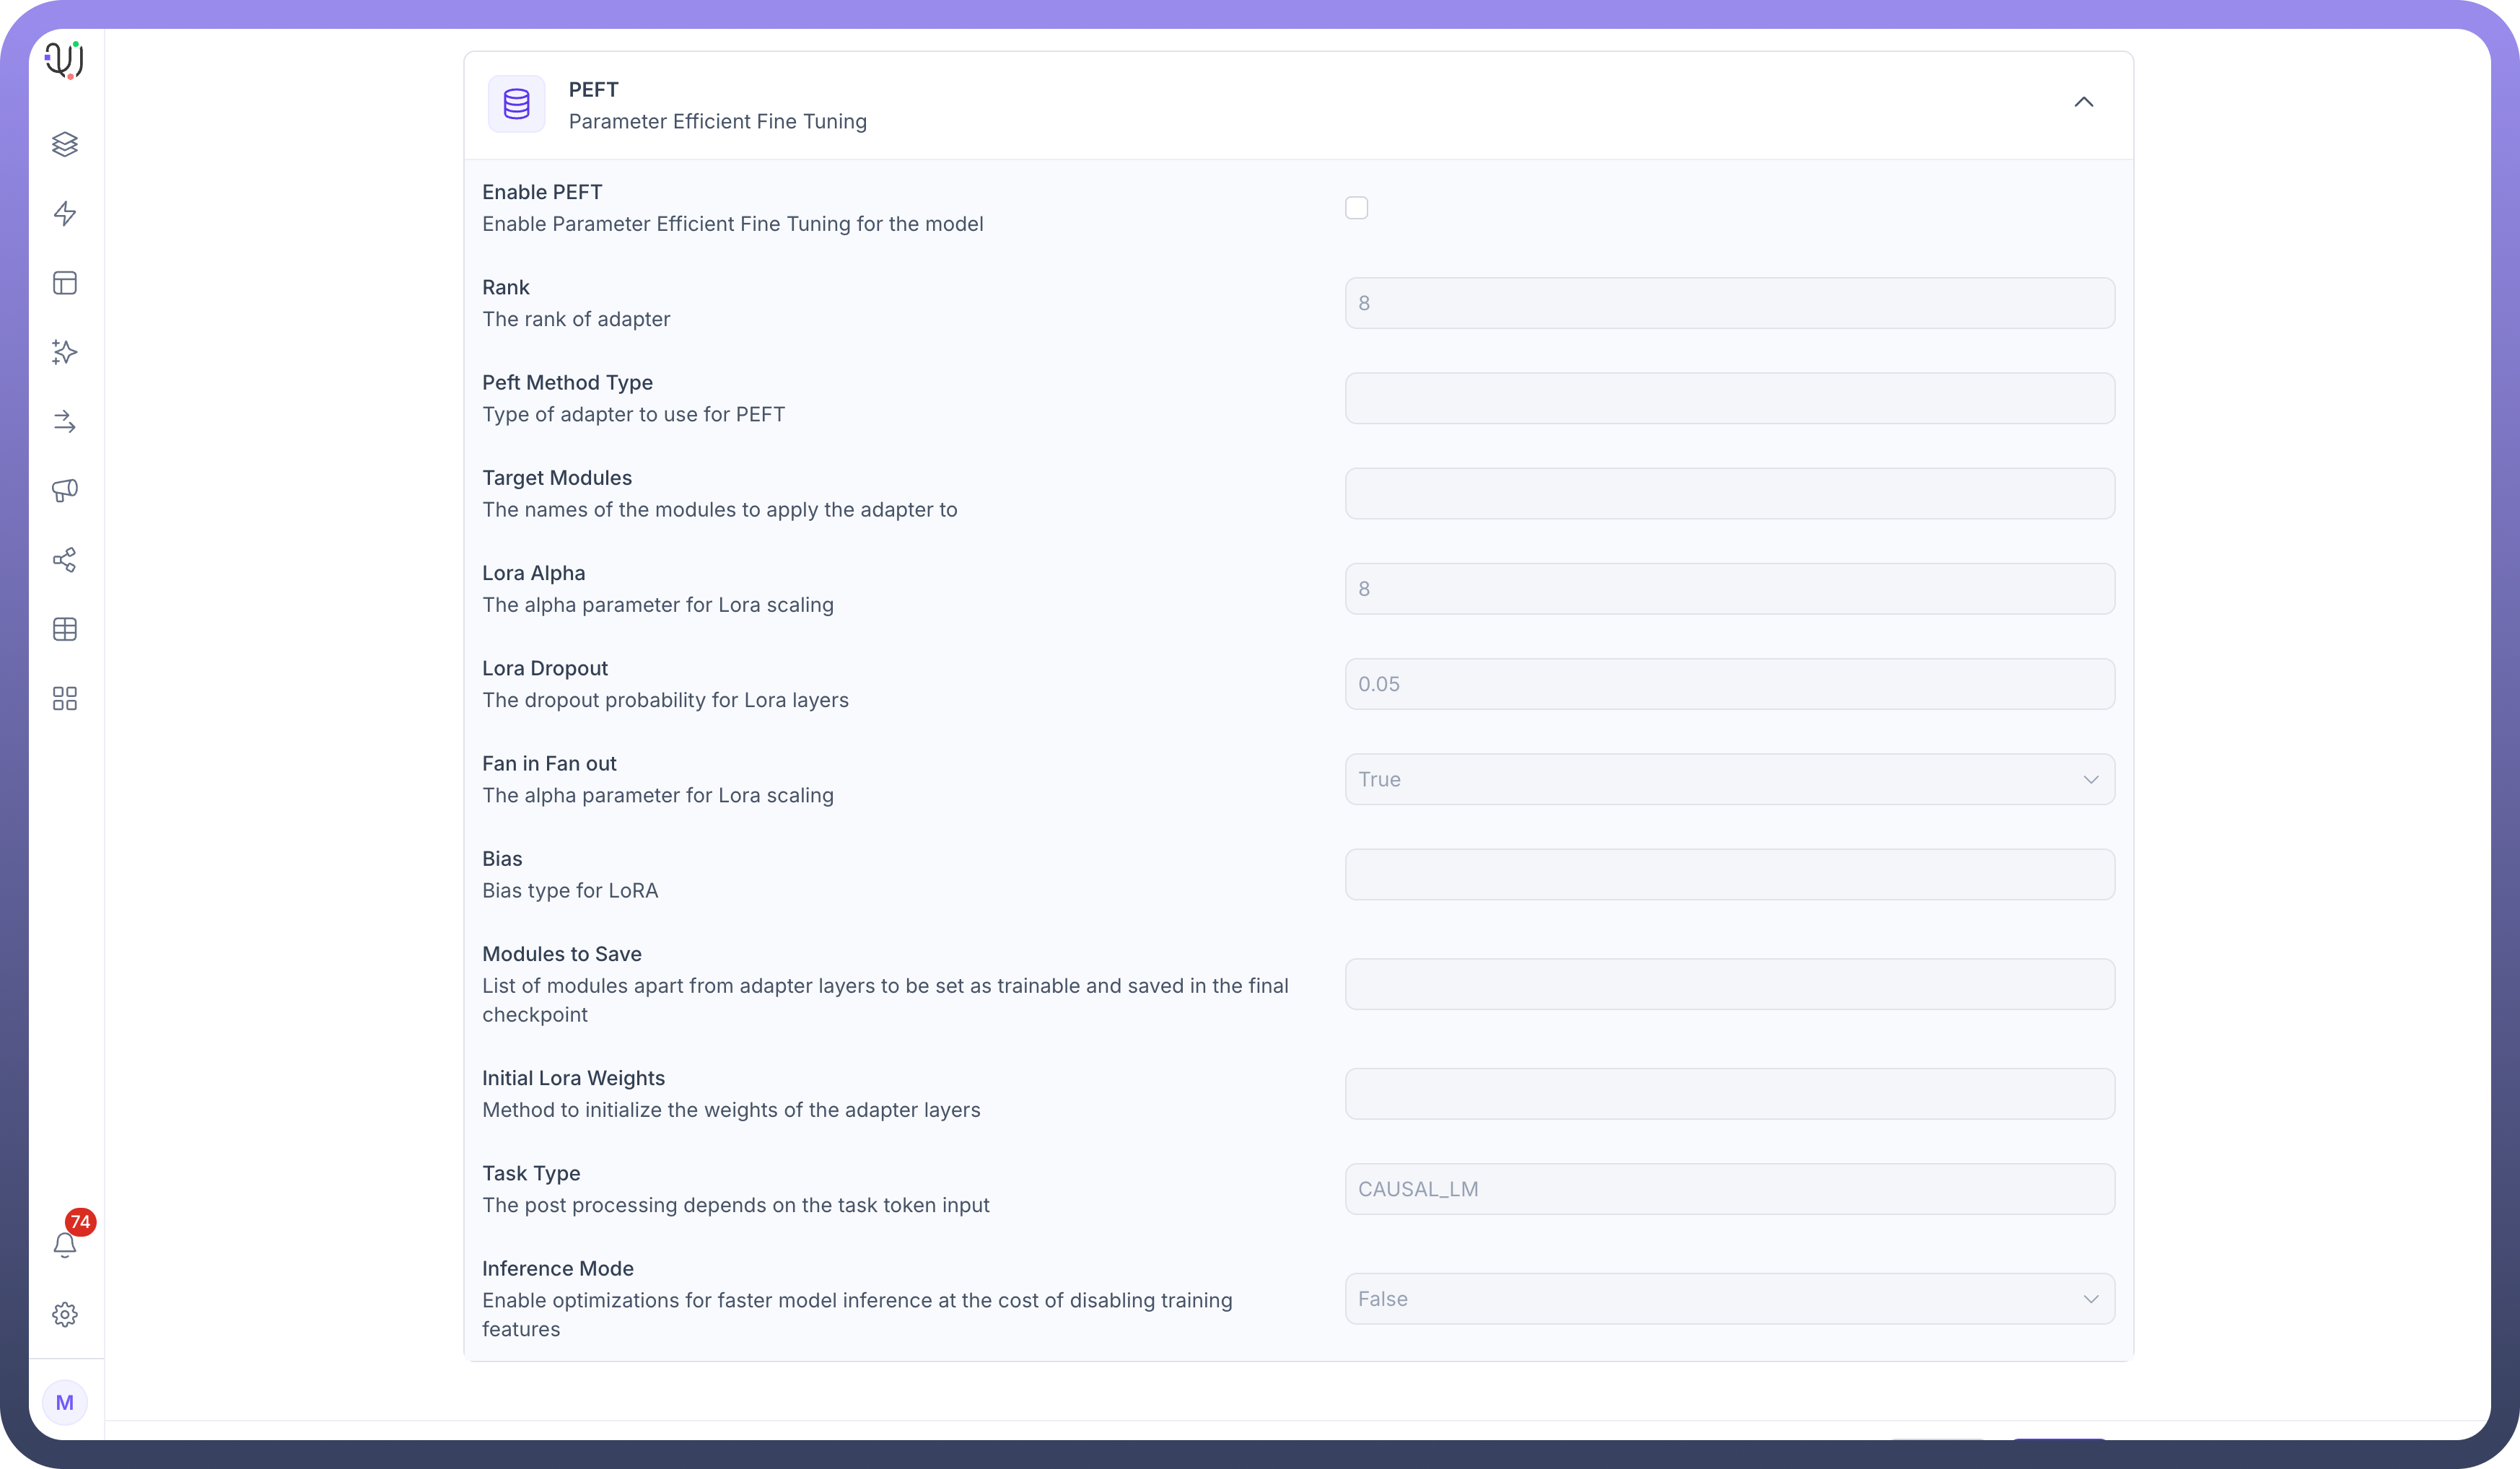Check the Enable PEFT checkbox
This screenshot has height=1469, width=2520.
[1356, 208]
